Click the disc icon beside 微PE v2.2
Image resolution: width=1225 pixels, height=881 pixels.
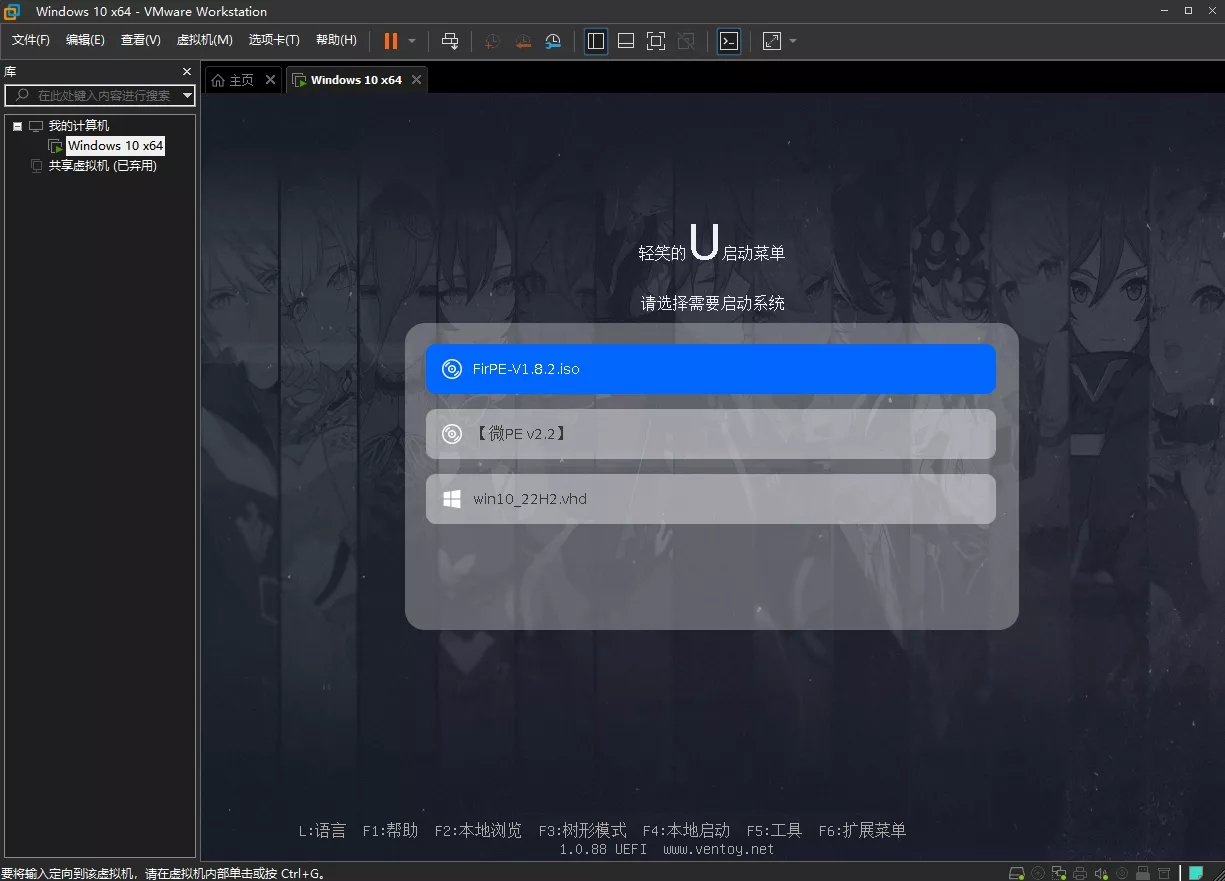(452, 434)
